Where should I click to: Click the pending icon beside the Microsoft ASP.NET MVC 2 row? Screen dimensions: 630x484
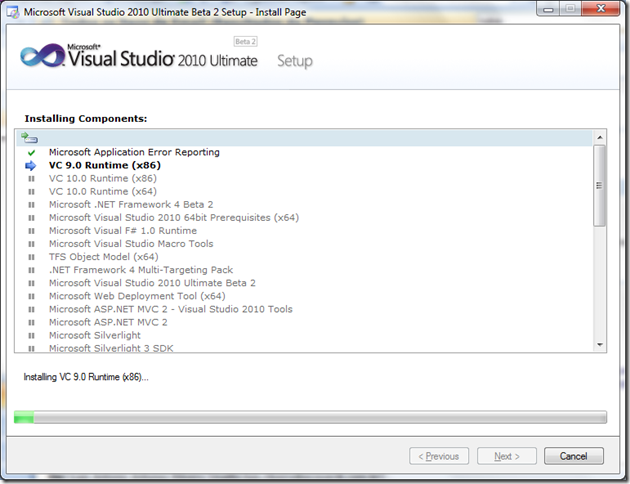tap(31, 323)
